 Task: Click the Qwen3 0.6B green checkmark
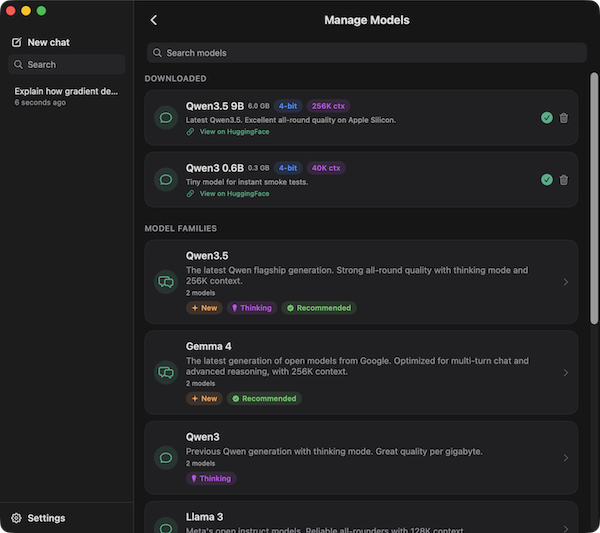pyautogui.click(x=547, y=179)
